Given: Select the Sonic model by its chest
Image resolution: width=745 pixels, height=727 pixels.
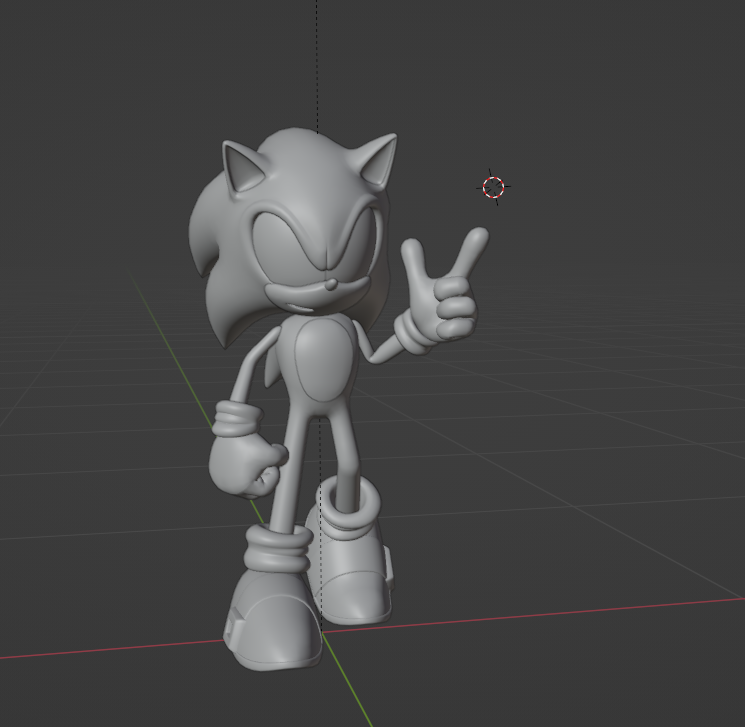Looking at the screenshot, I should [x=324, y=359].
